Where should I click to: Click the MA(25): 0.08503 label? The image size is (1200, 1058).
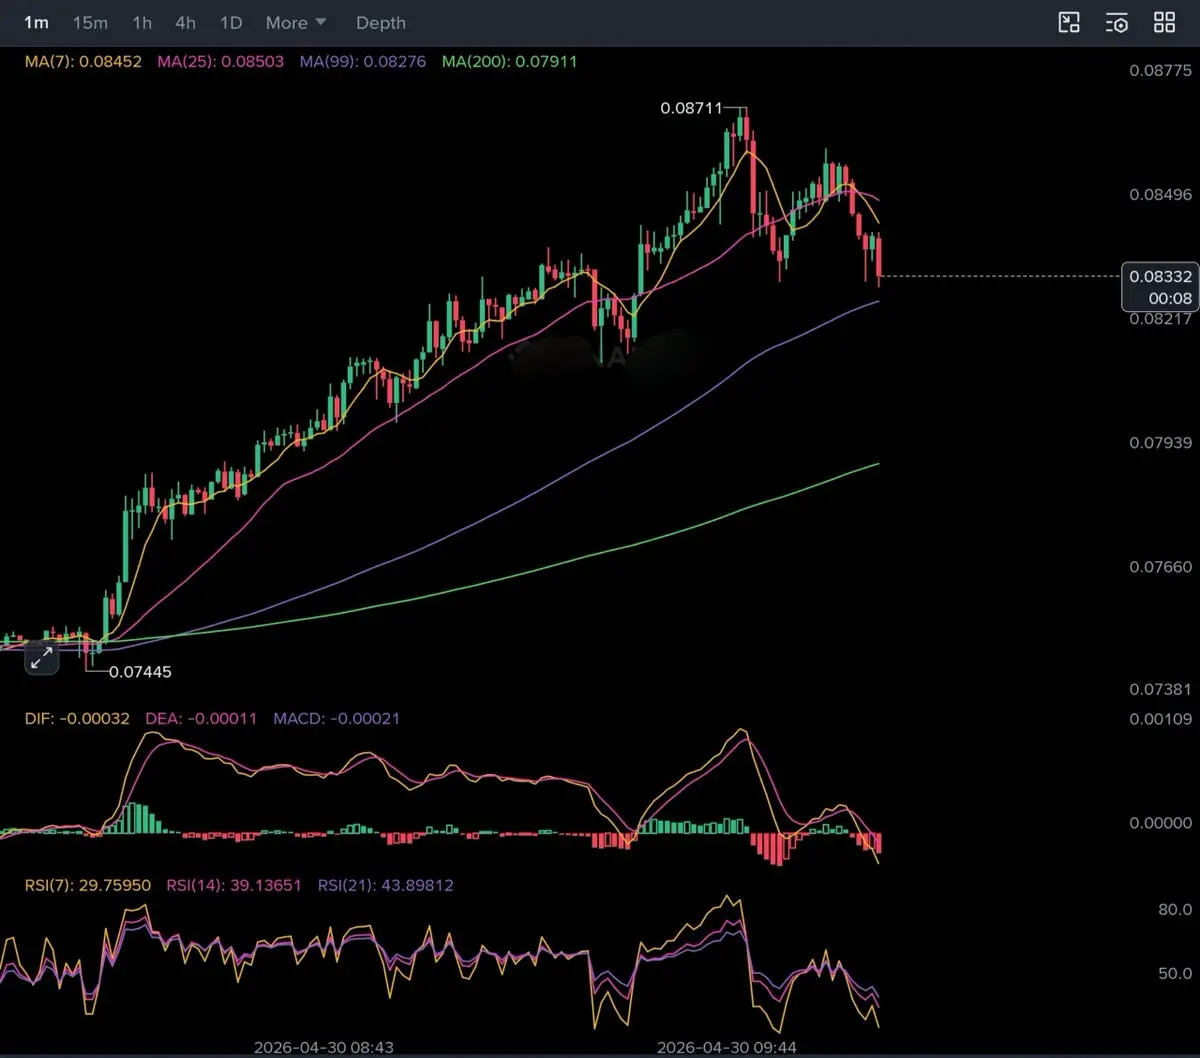pos(220,61)
